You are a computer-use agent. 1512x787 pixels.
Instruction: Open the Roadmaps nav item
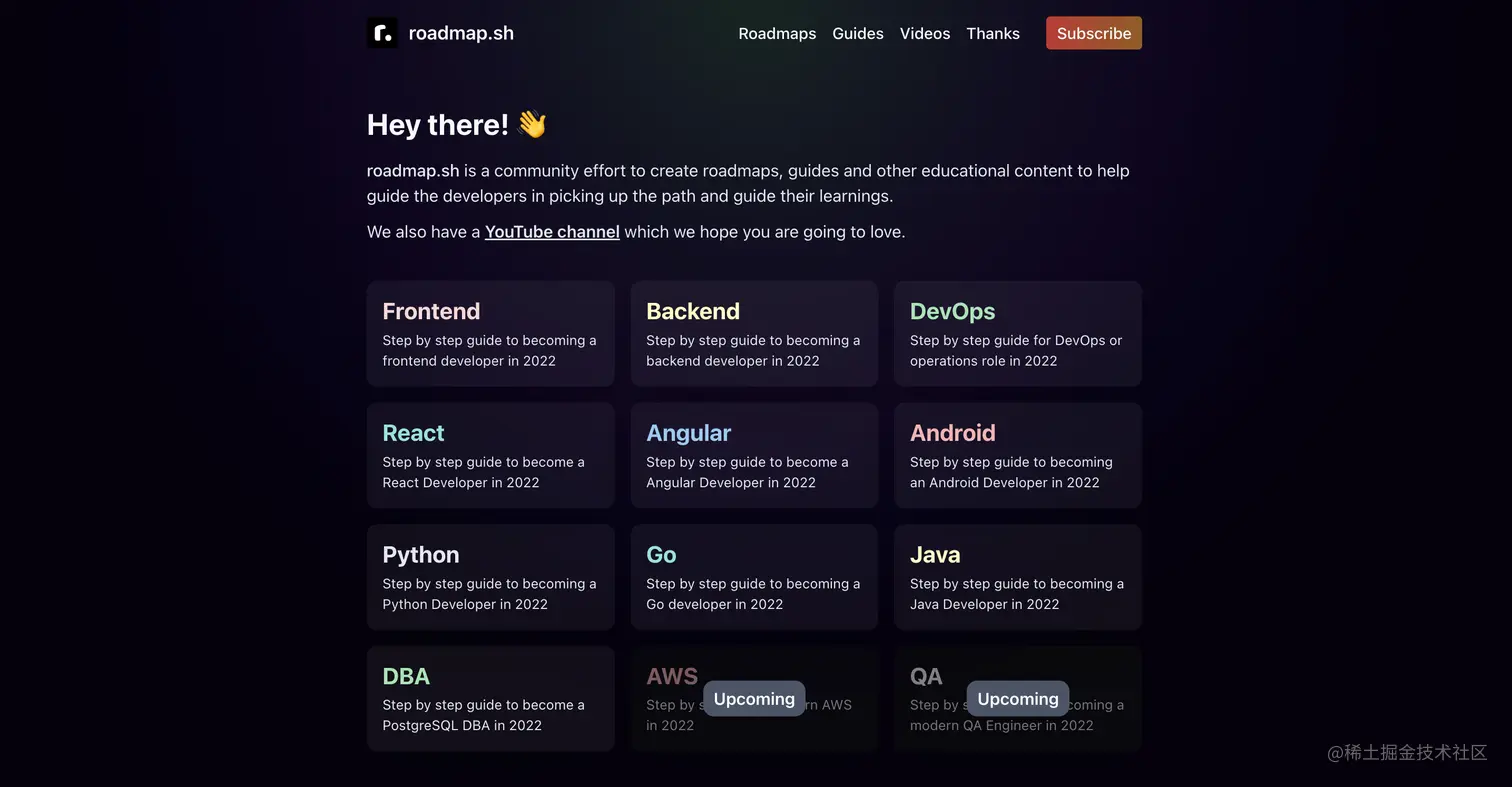777,33
